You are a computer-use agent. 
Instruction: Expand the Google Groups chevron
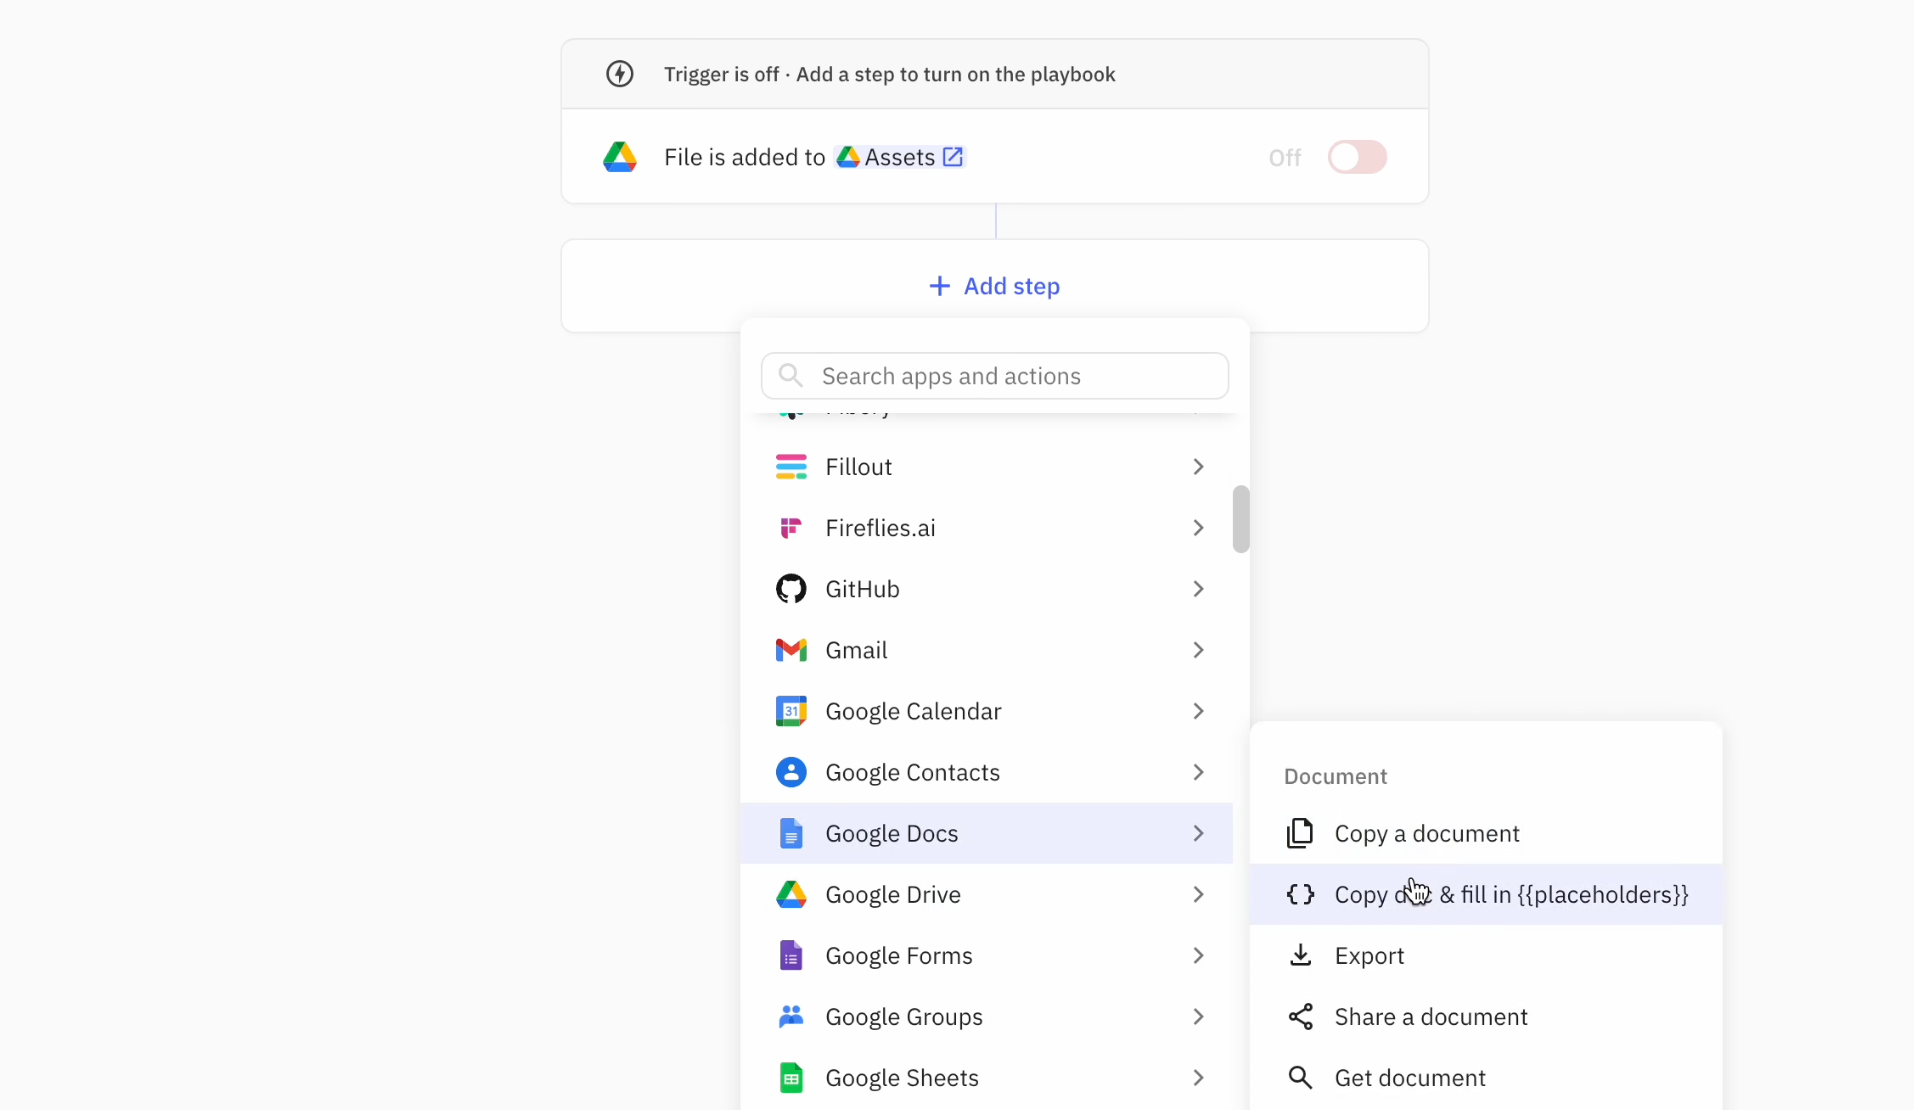pos(1198,1016)
